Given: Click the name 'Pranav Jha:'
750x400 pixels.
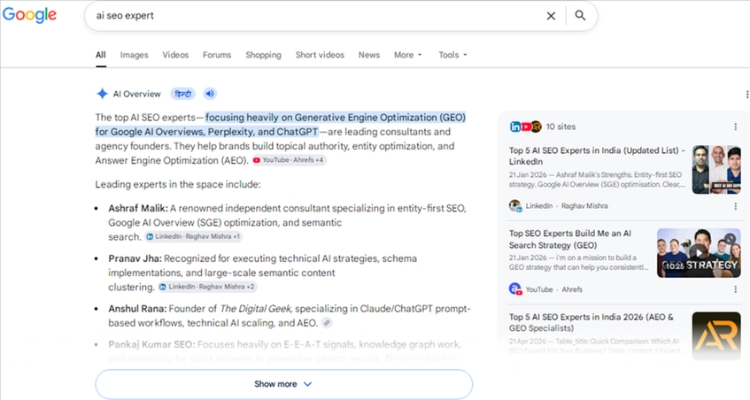Looking at the screenshot, I should pos(135,258).
